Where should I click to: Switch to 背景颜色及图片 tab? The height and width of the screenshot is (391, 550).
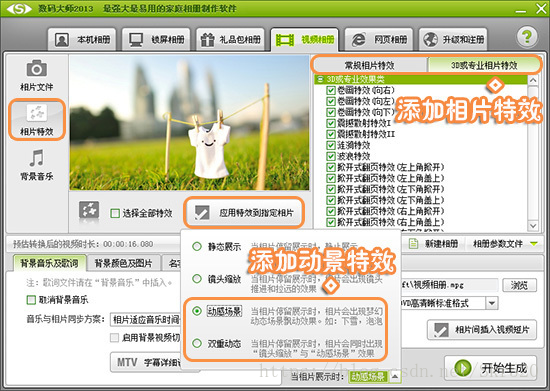(123, 263)
